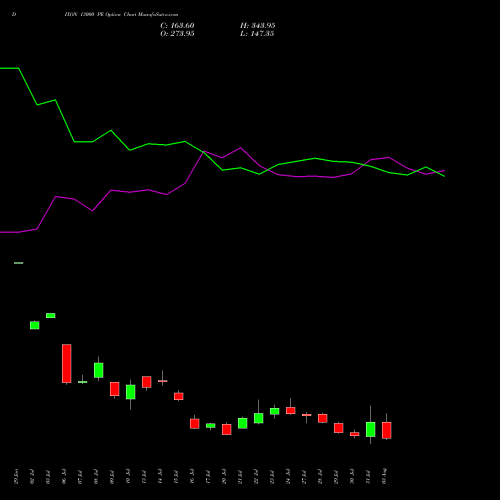Select the red candle for 09 Jul
The width and height of the screenshot is (500, 500).
[x=115, y=389]
